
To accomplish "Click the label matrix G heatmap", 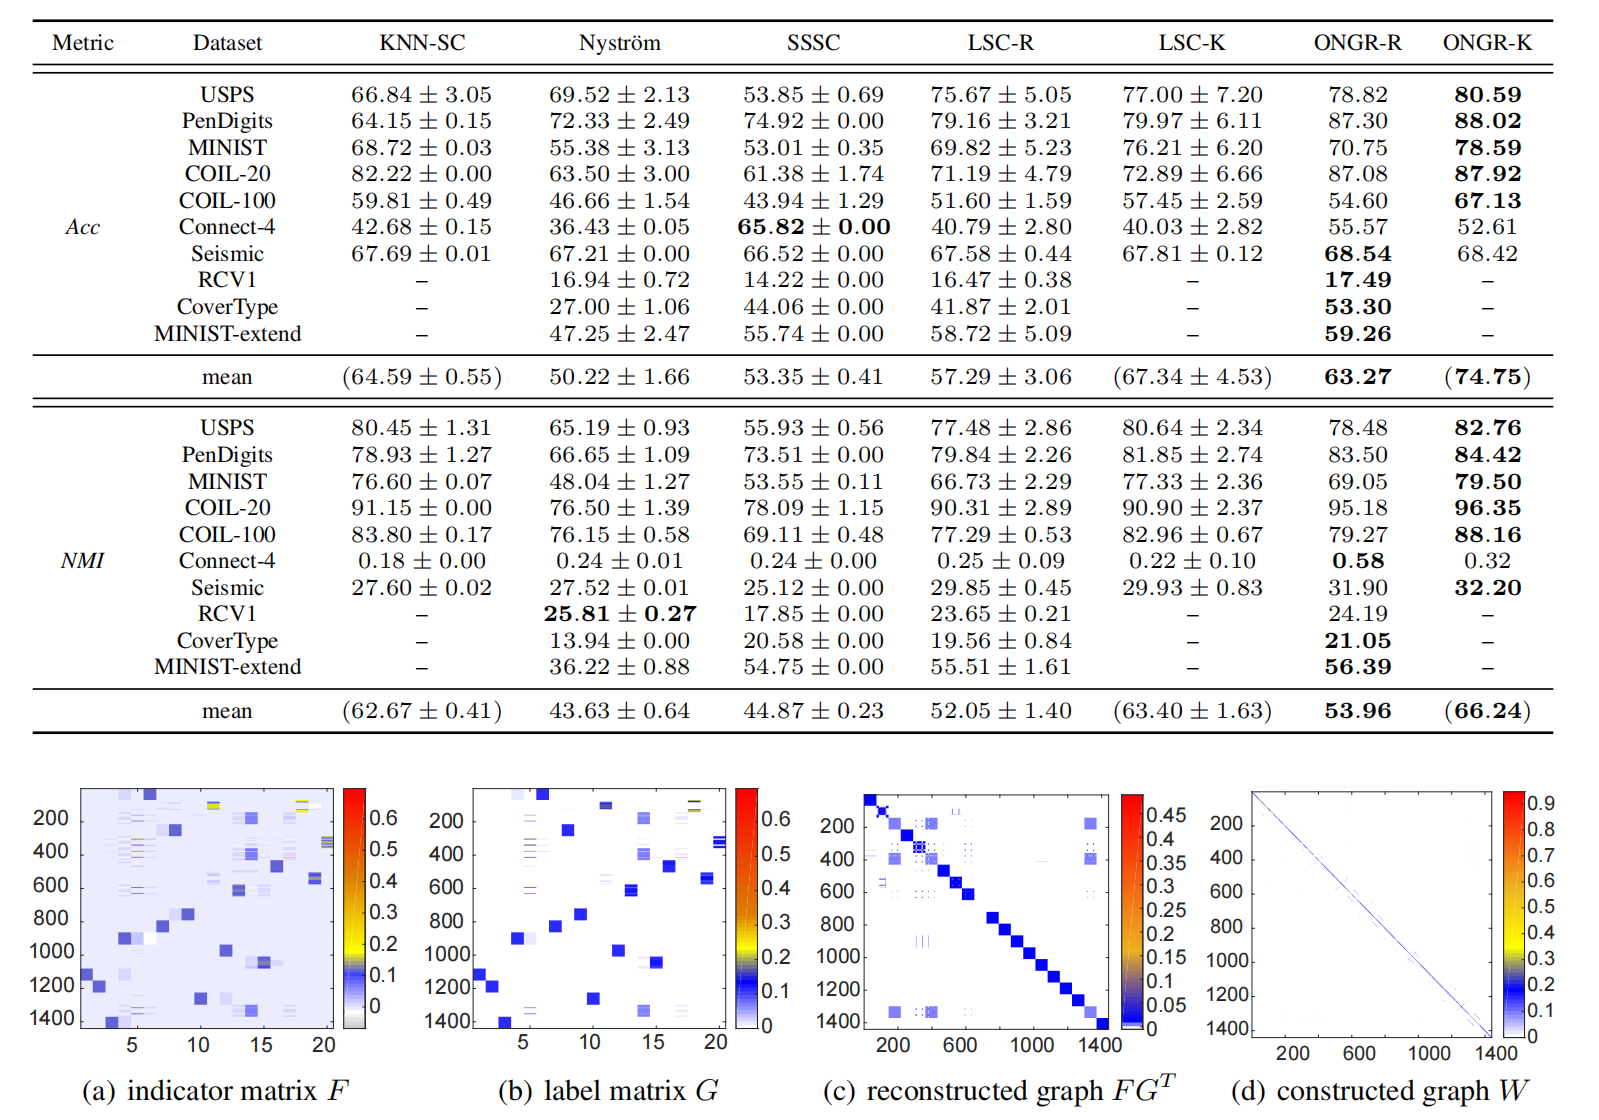I will (599, 908).
